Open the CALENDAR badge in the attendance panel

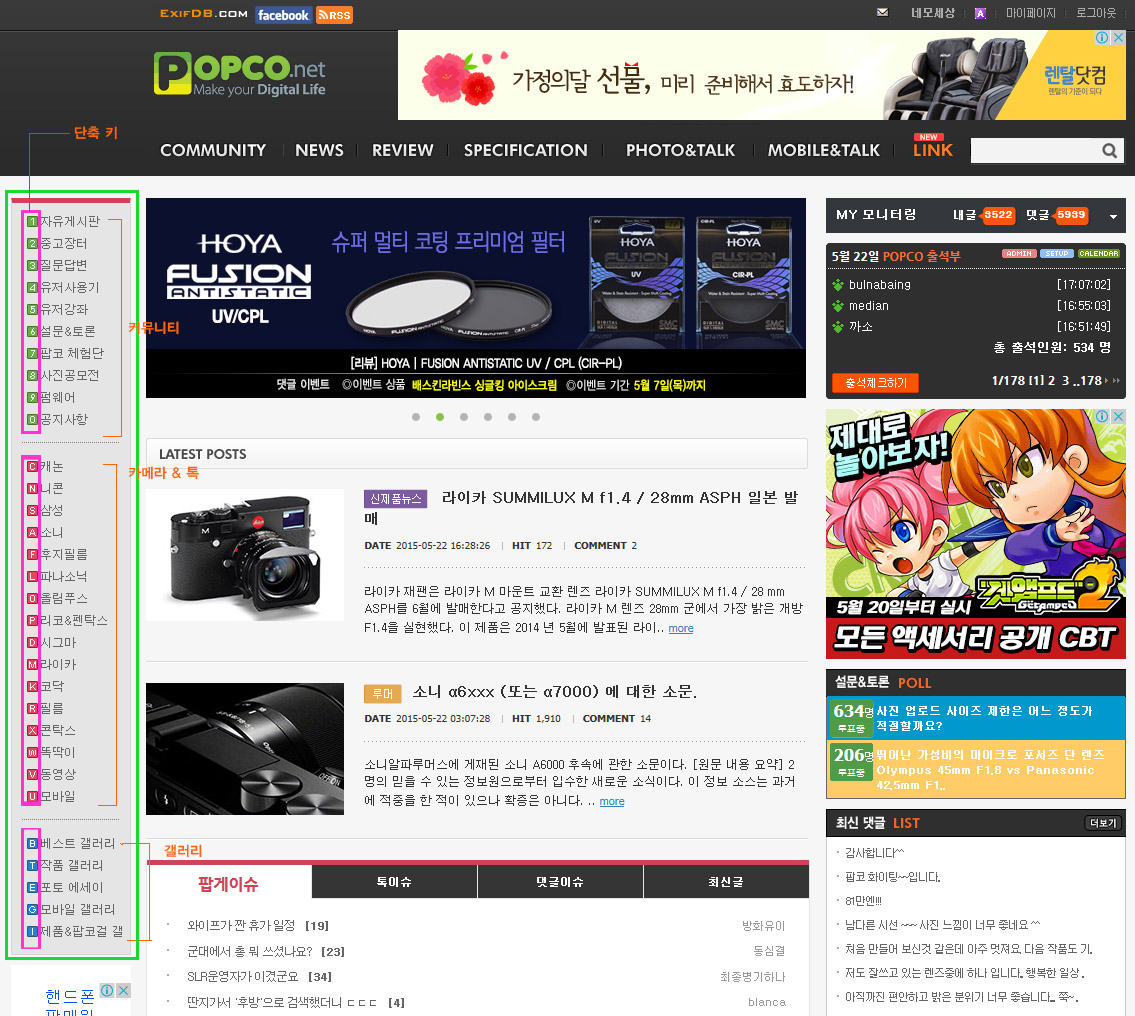1099,254
